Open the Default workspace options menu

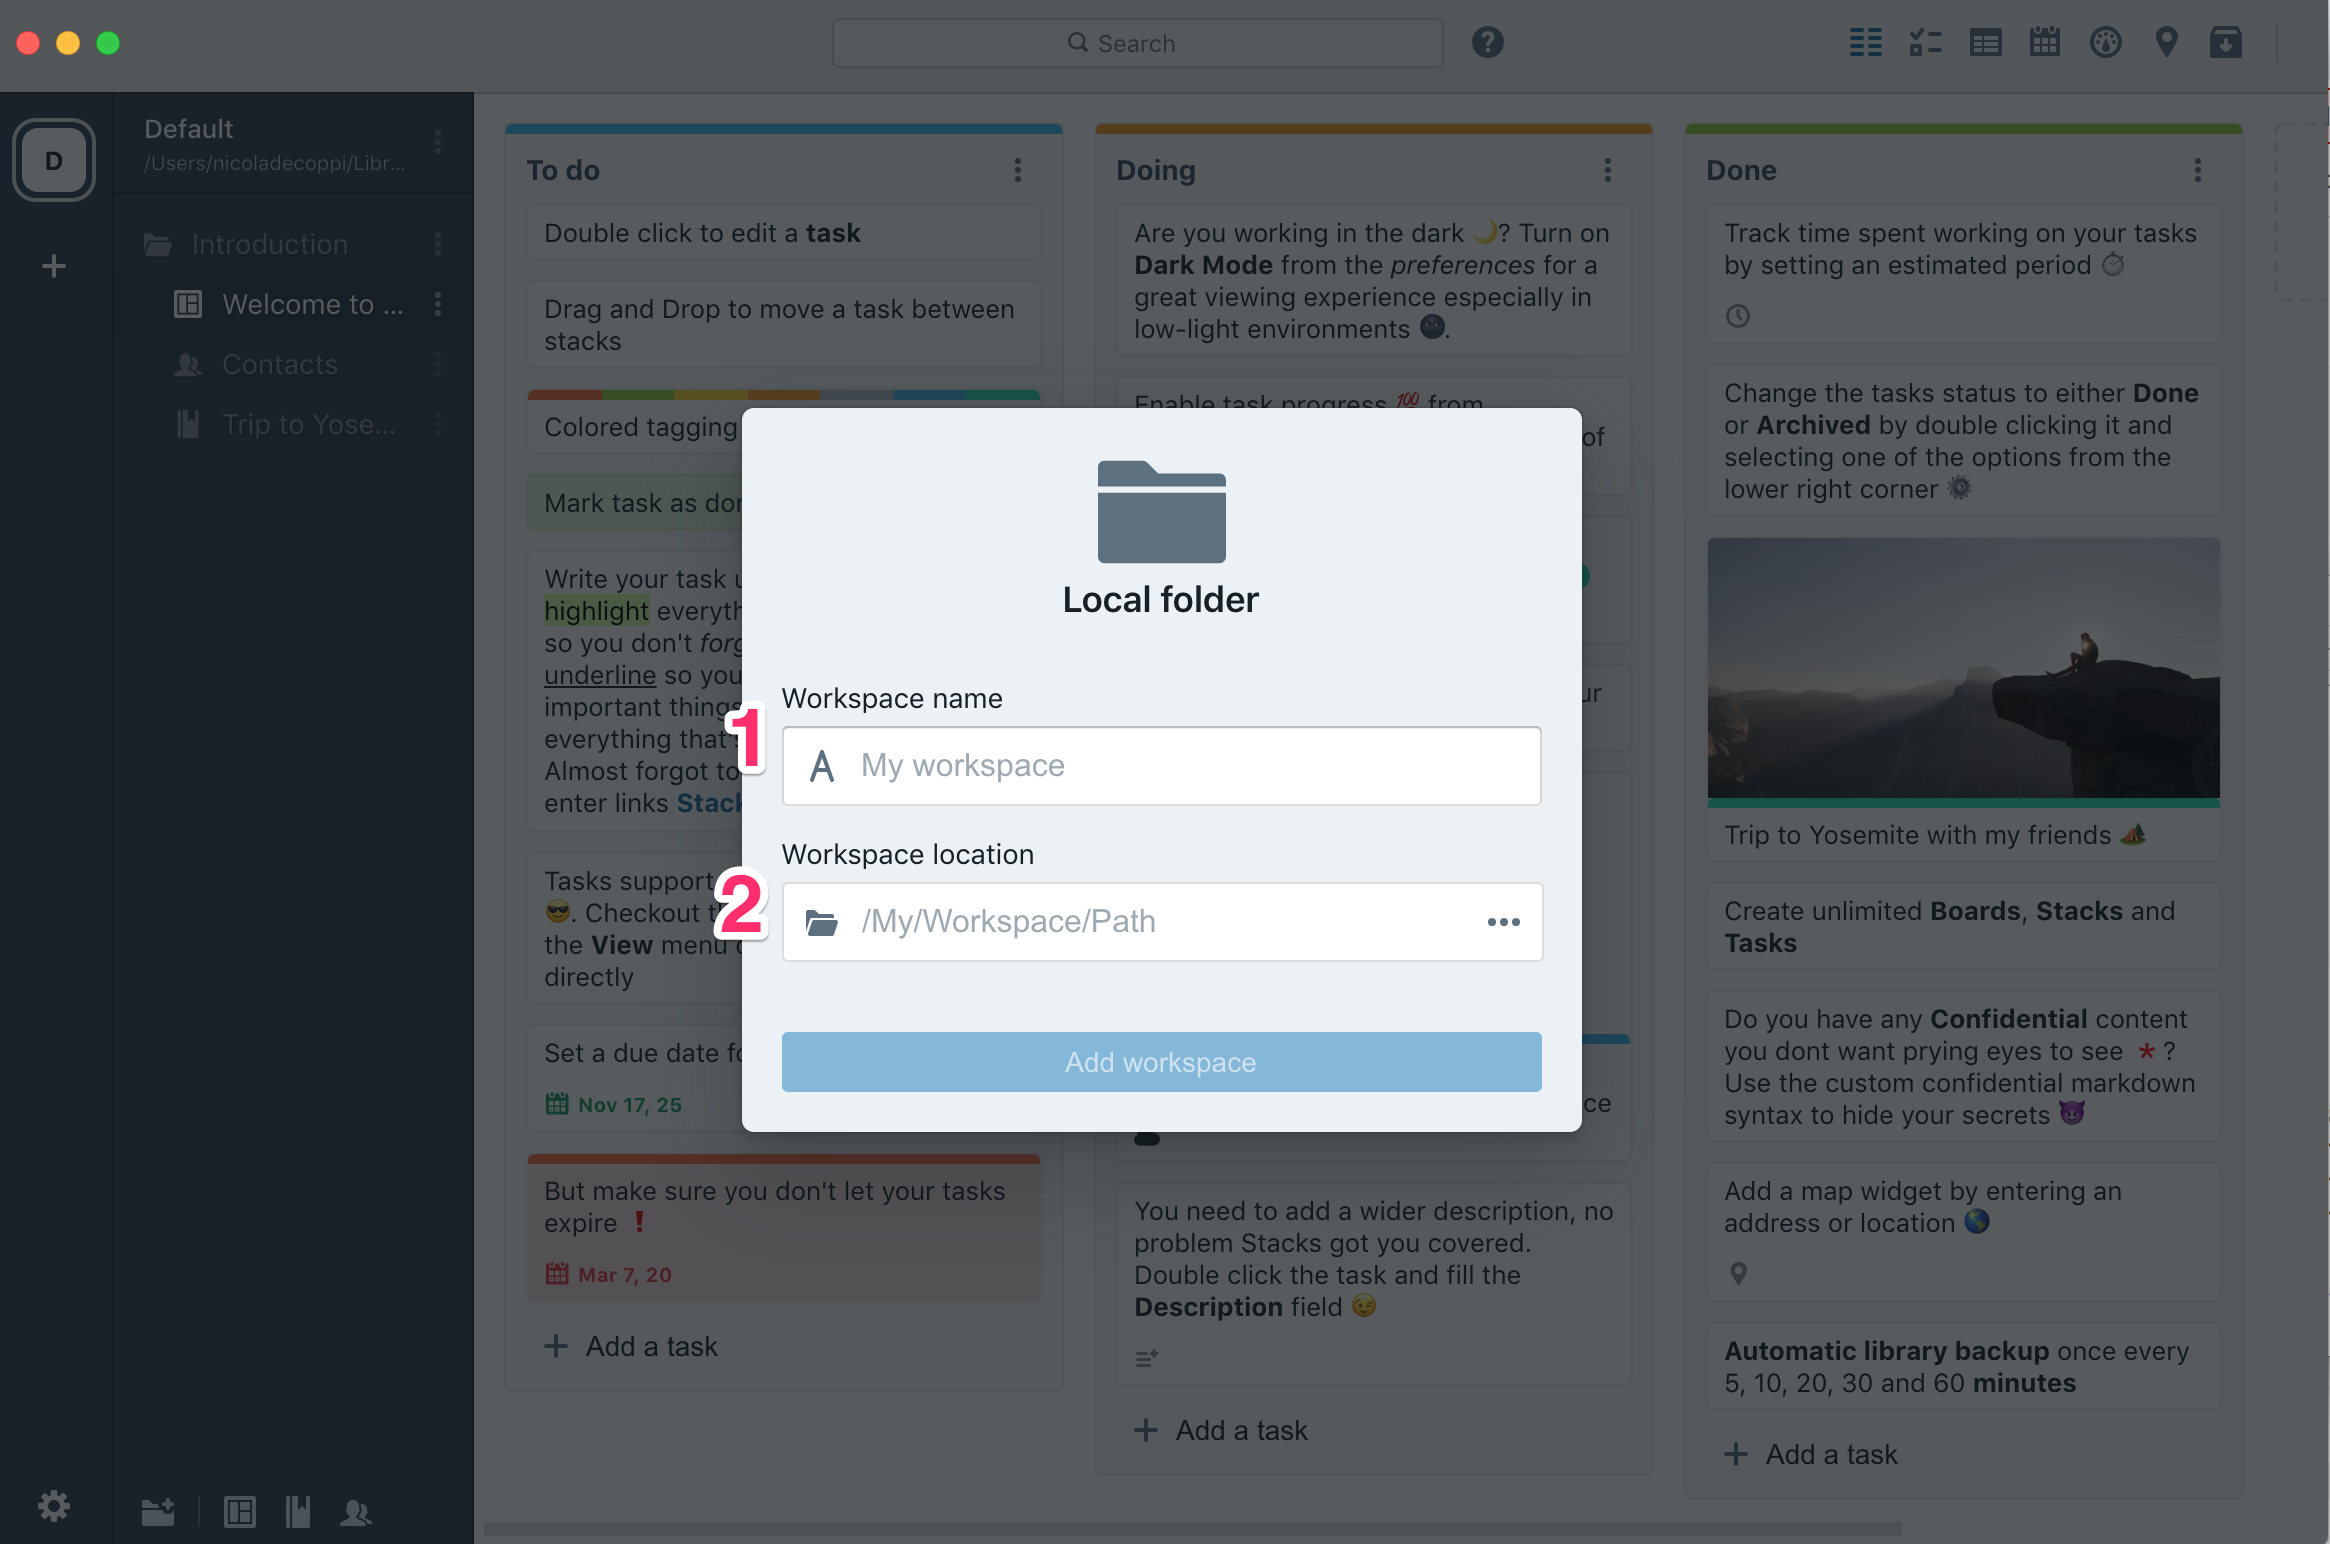[x=438, y=143]
